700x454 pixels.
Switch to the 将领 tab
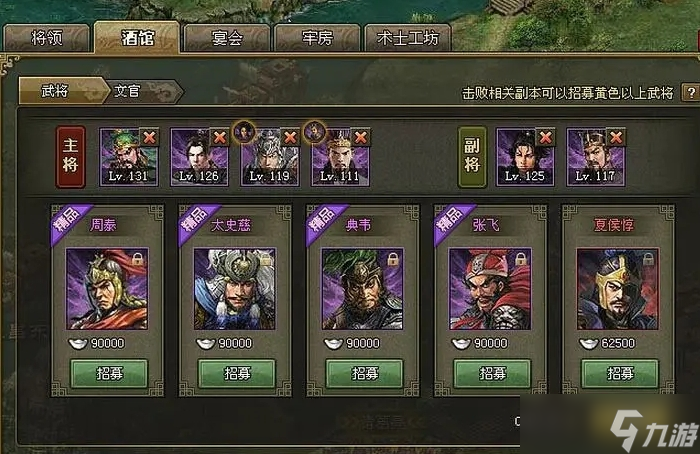(x=47, y=38)
